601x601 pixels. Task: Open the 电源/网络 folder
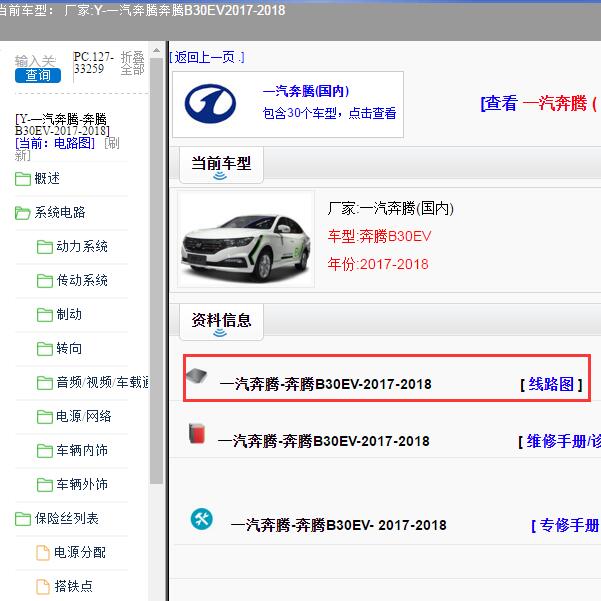point(84,416)
